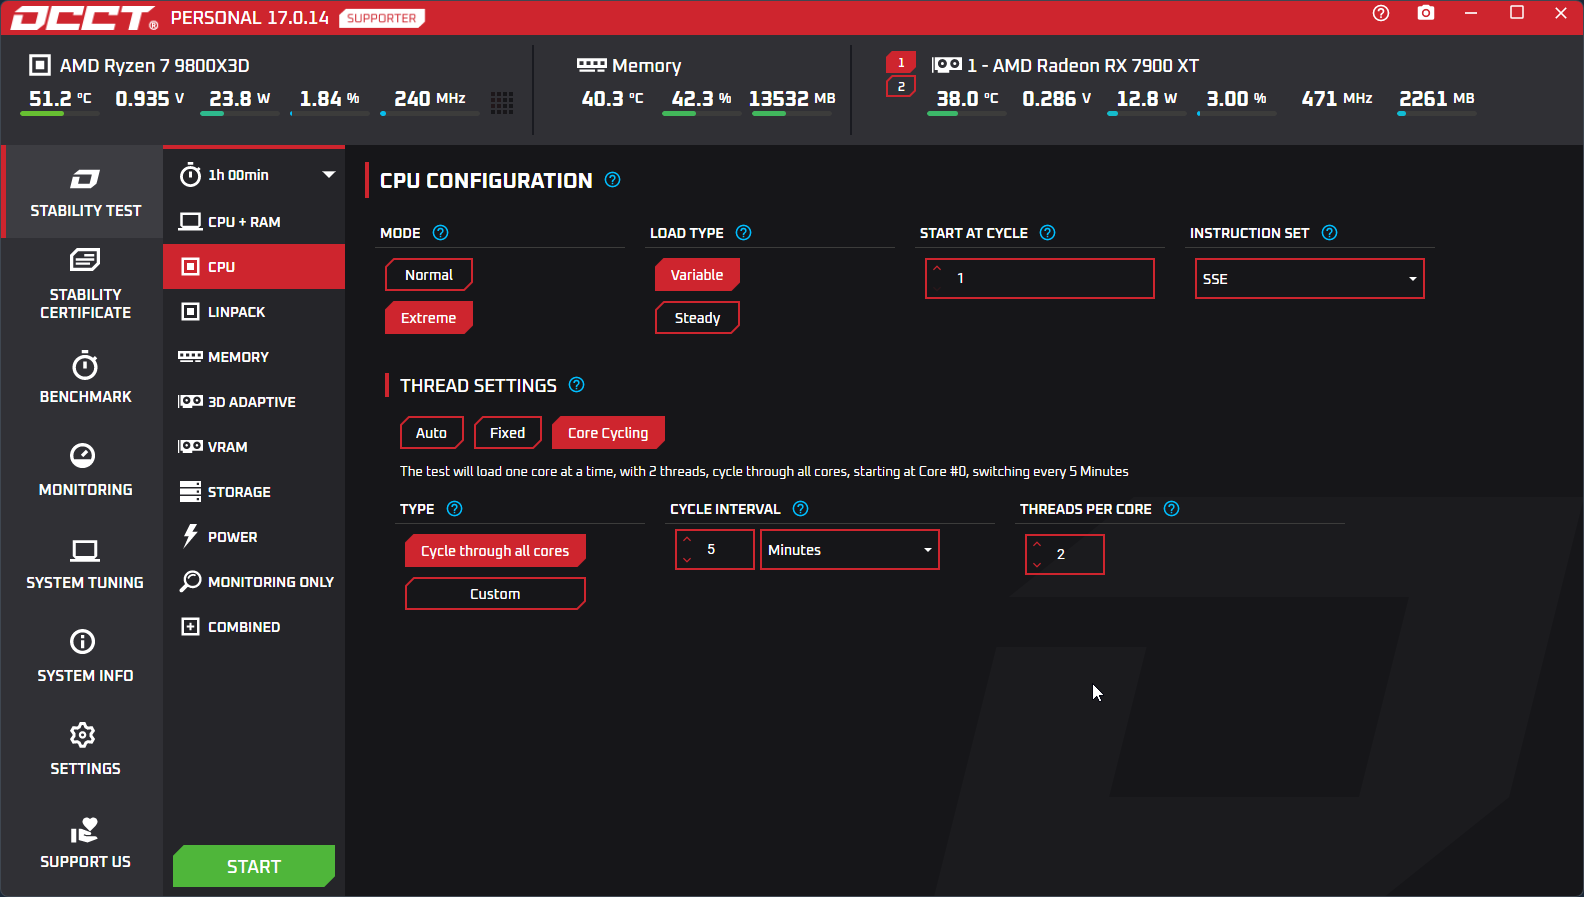
Task: Click the threads per core field
Action: (1065, 554)
